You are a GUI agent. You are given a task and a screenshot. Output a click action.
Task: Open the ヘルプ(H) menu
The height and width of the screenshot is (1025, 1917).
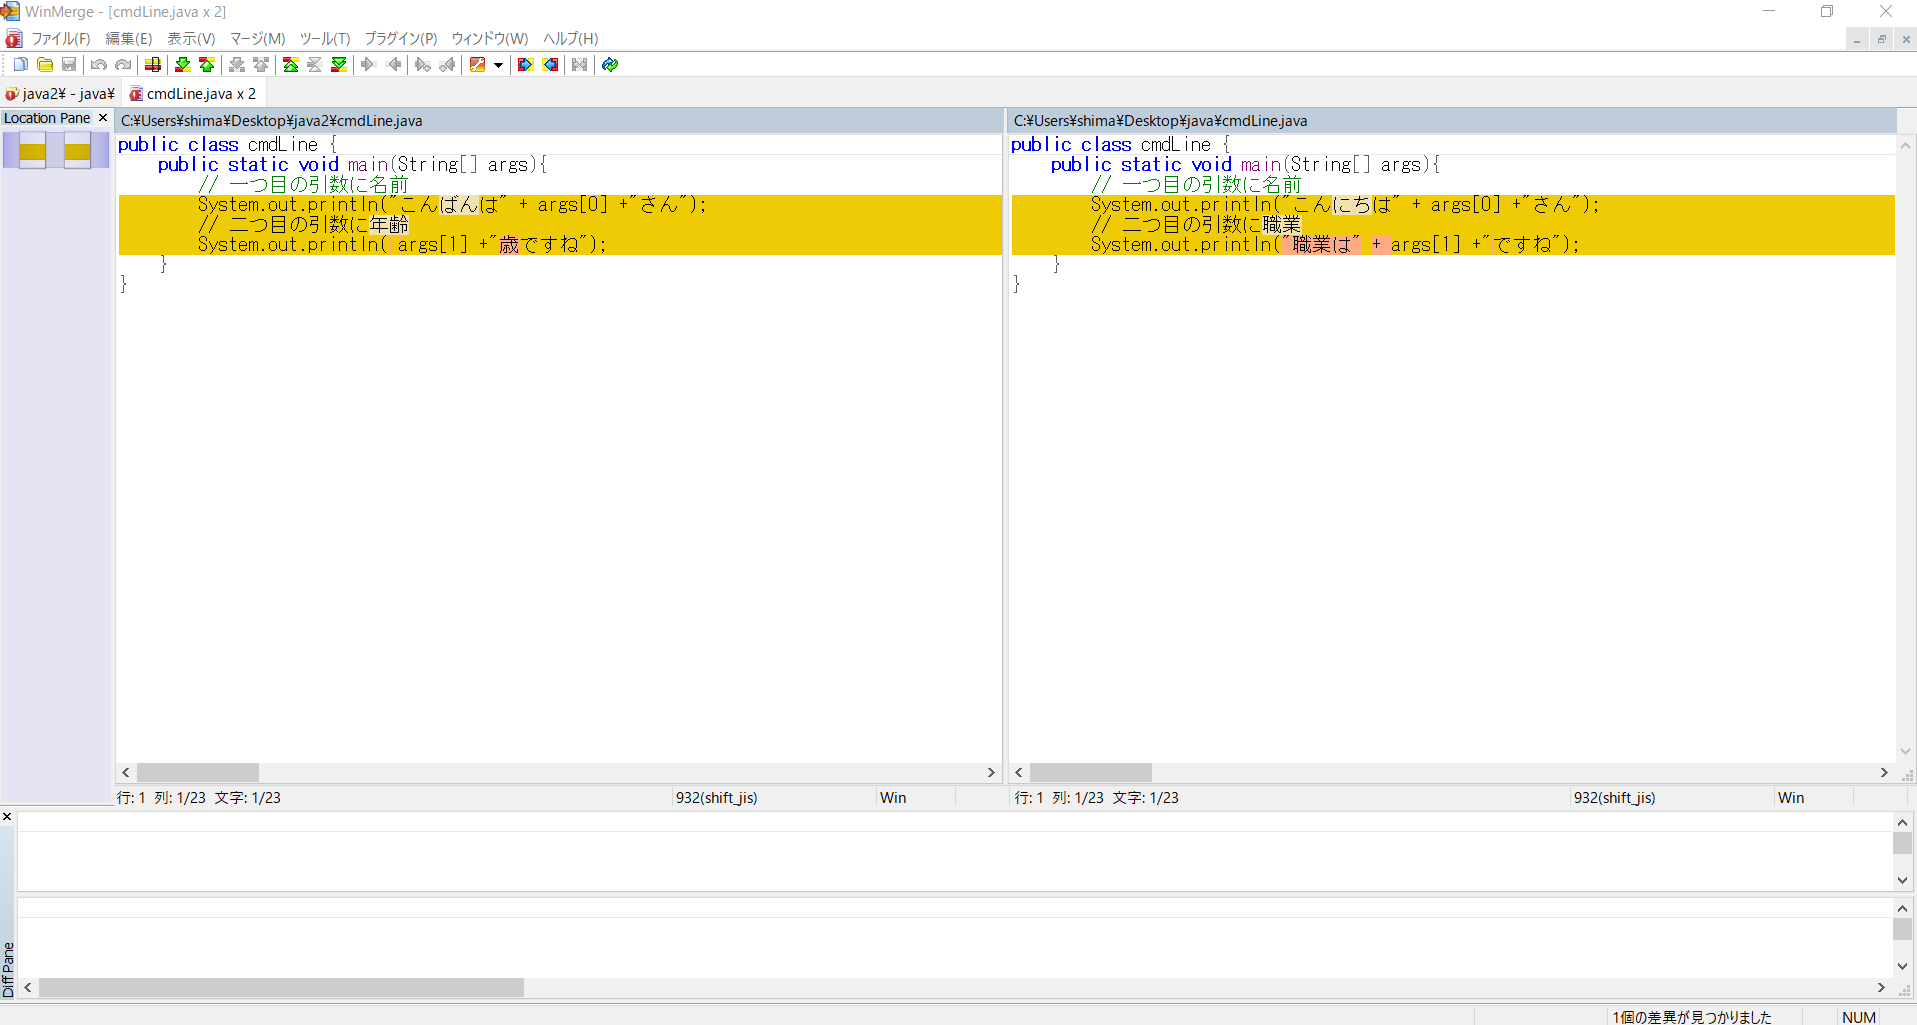point(571,39)
